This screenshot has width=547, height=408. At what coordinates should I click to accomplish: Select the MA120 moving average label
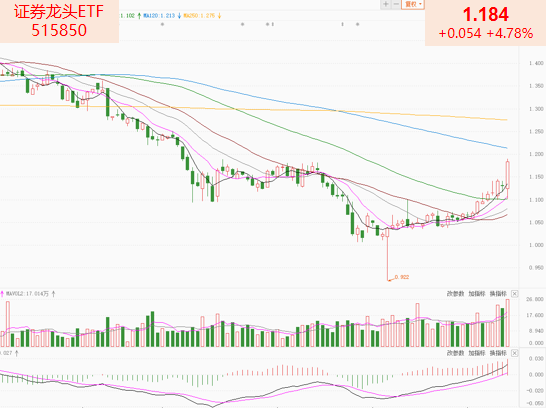(159, 16)
